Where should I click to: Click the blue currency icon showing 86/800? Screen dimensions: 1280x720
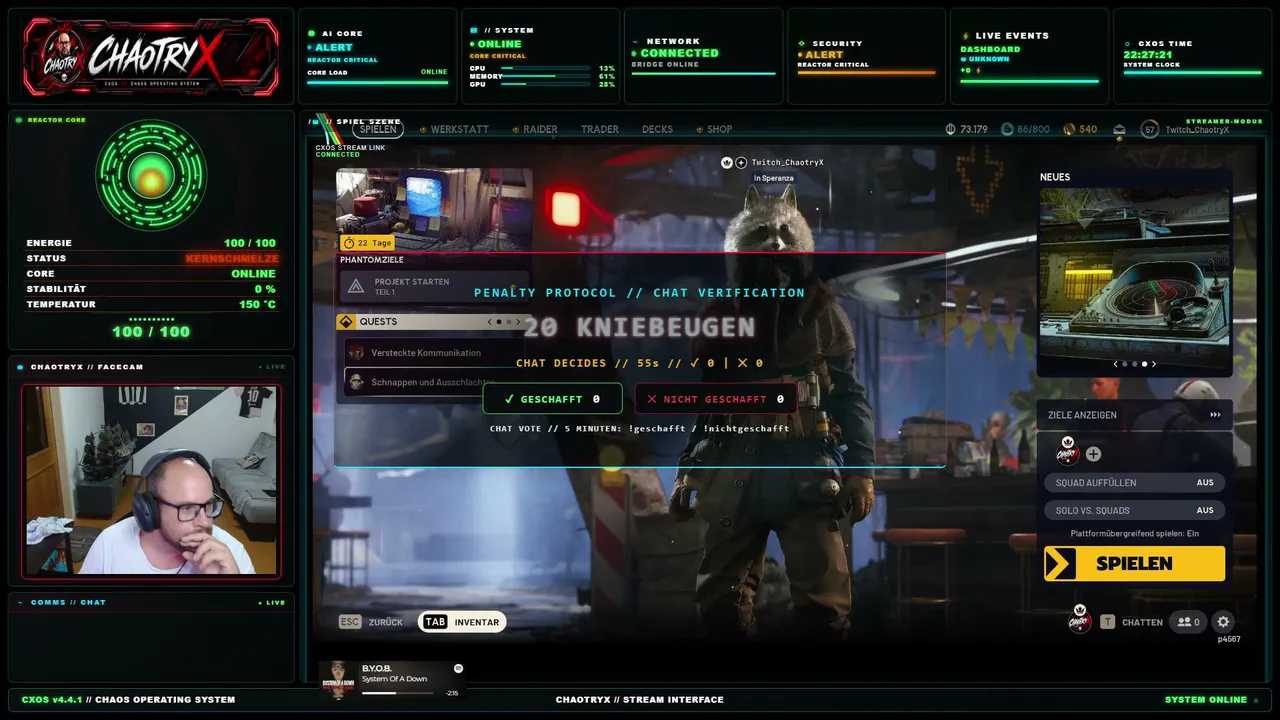1007,129
